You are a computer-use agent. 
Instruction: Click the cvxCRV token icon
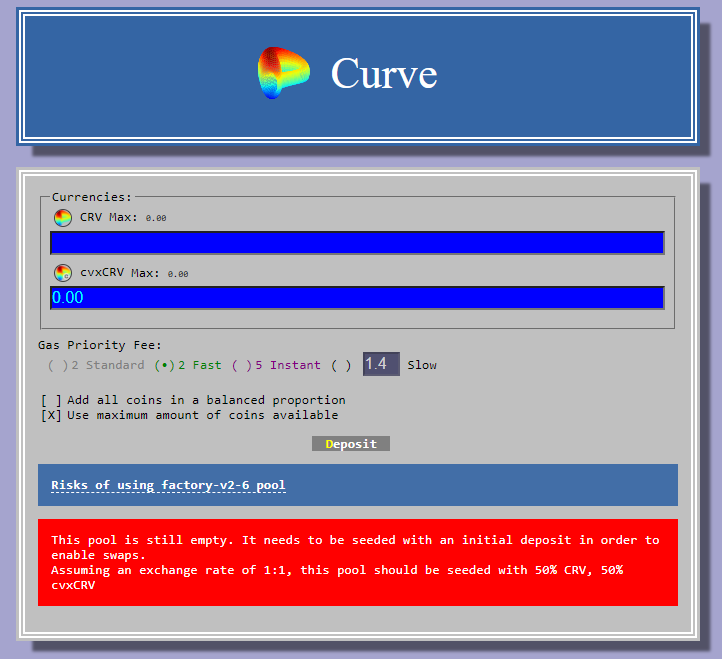(63, 273)
